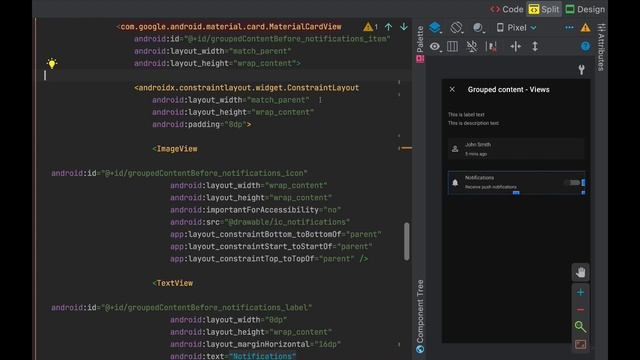
Task: Switch to Design view mode
Action: point(585,9)
